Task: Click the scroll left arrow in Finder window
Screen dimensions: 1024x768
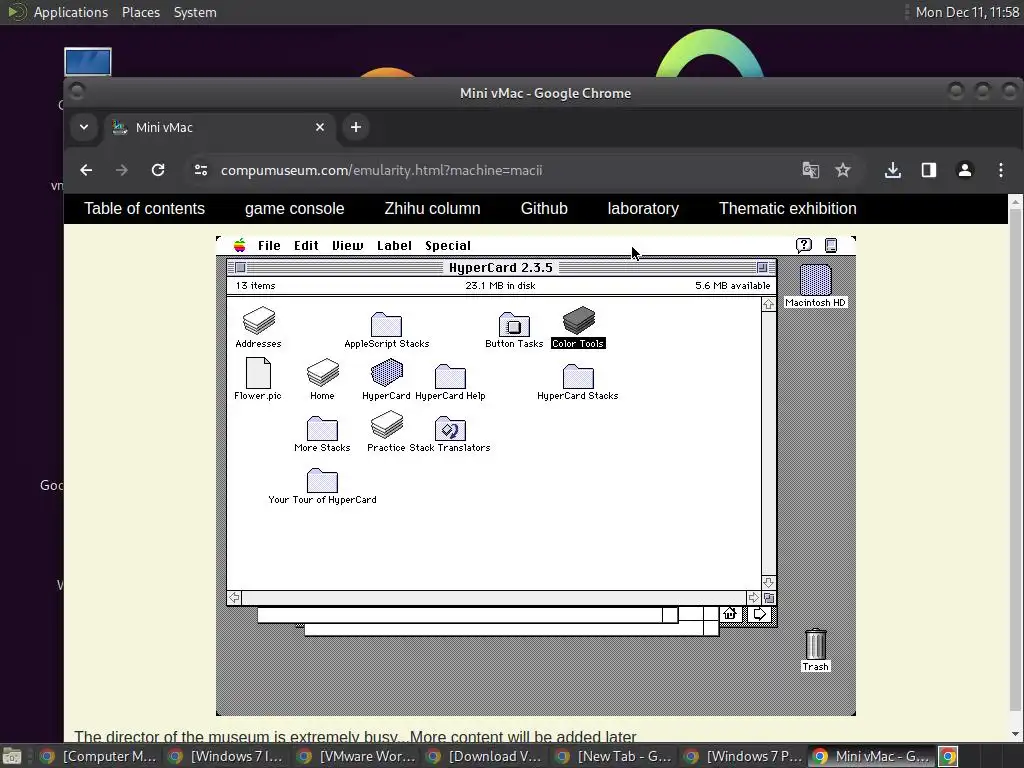Action: coord(234,598)
